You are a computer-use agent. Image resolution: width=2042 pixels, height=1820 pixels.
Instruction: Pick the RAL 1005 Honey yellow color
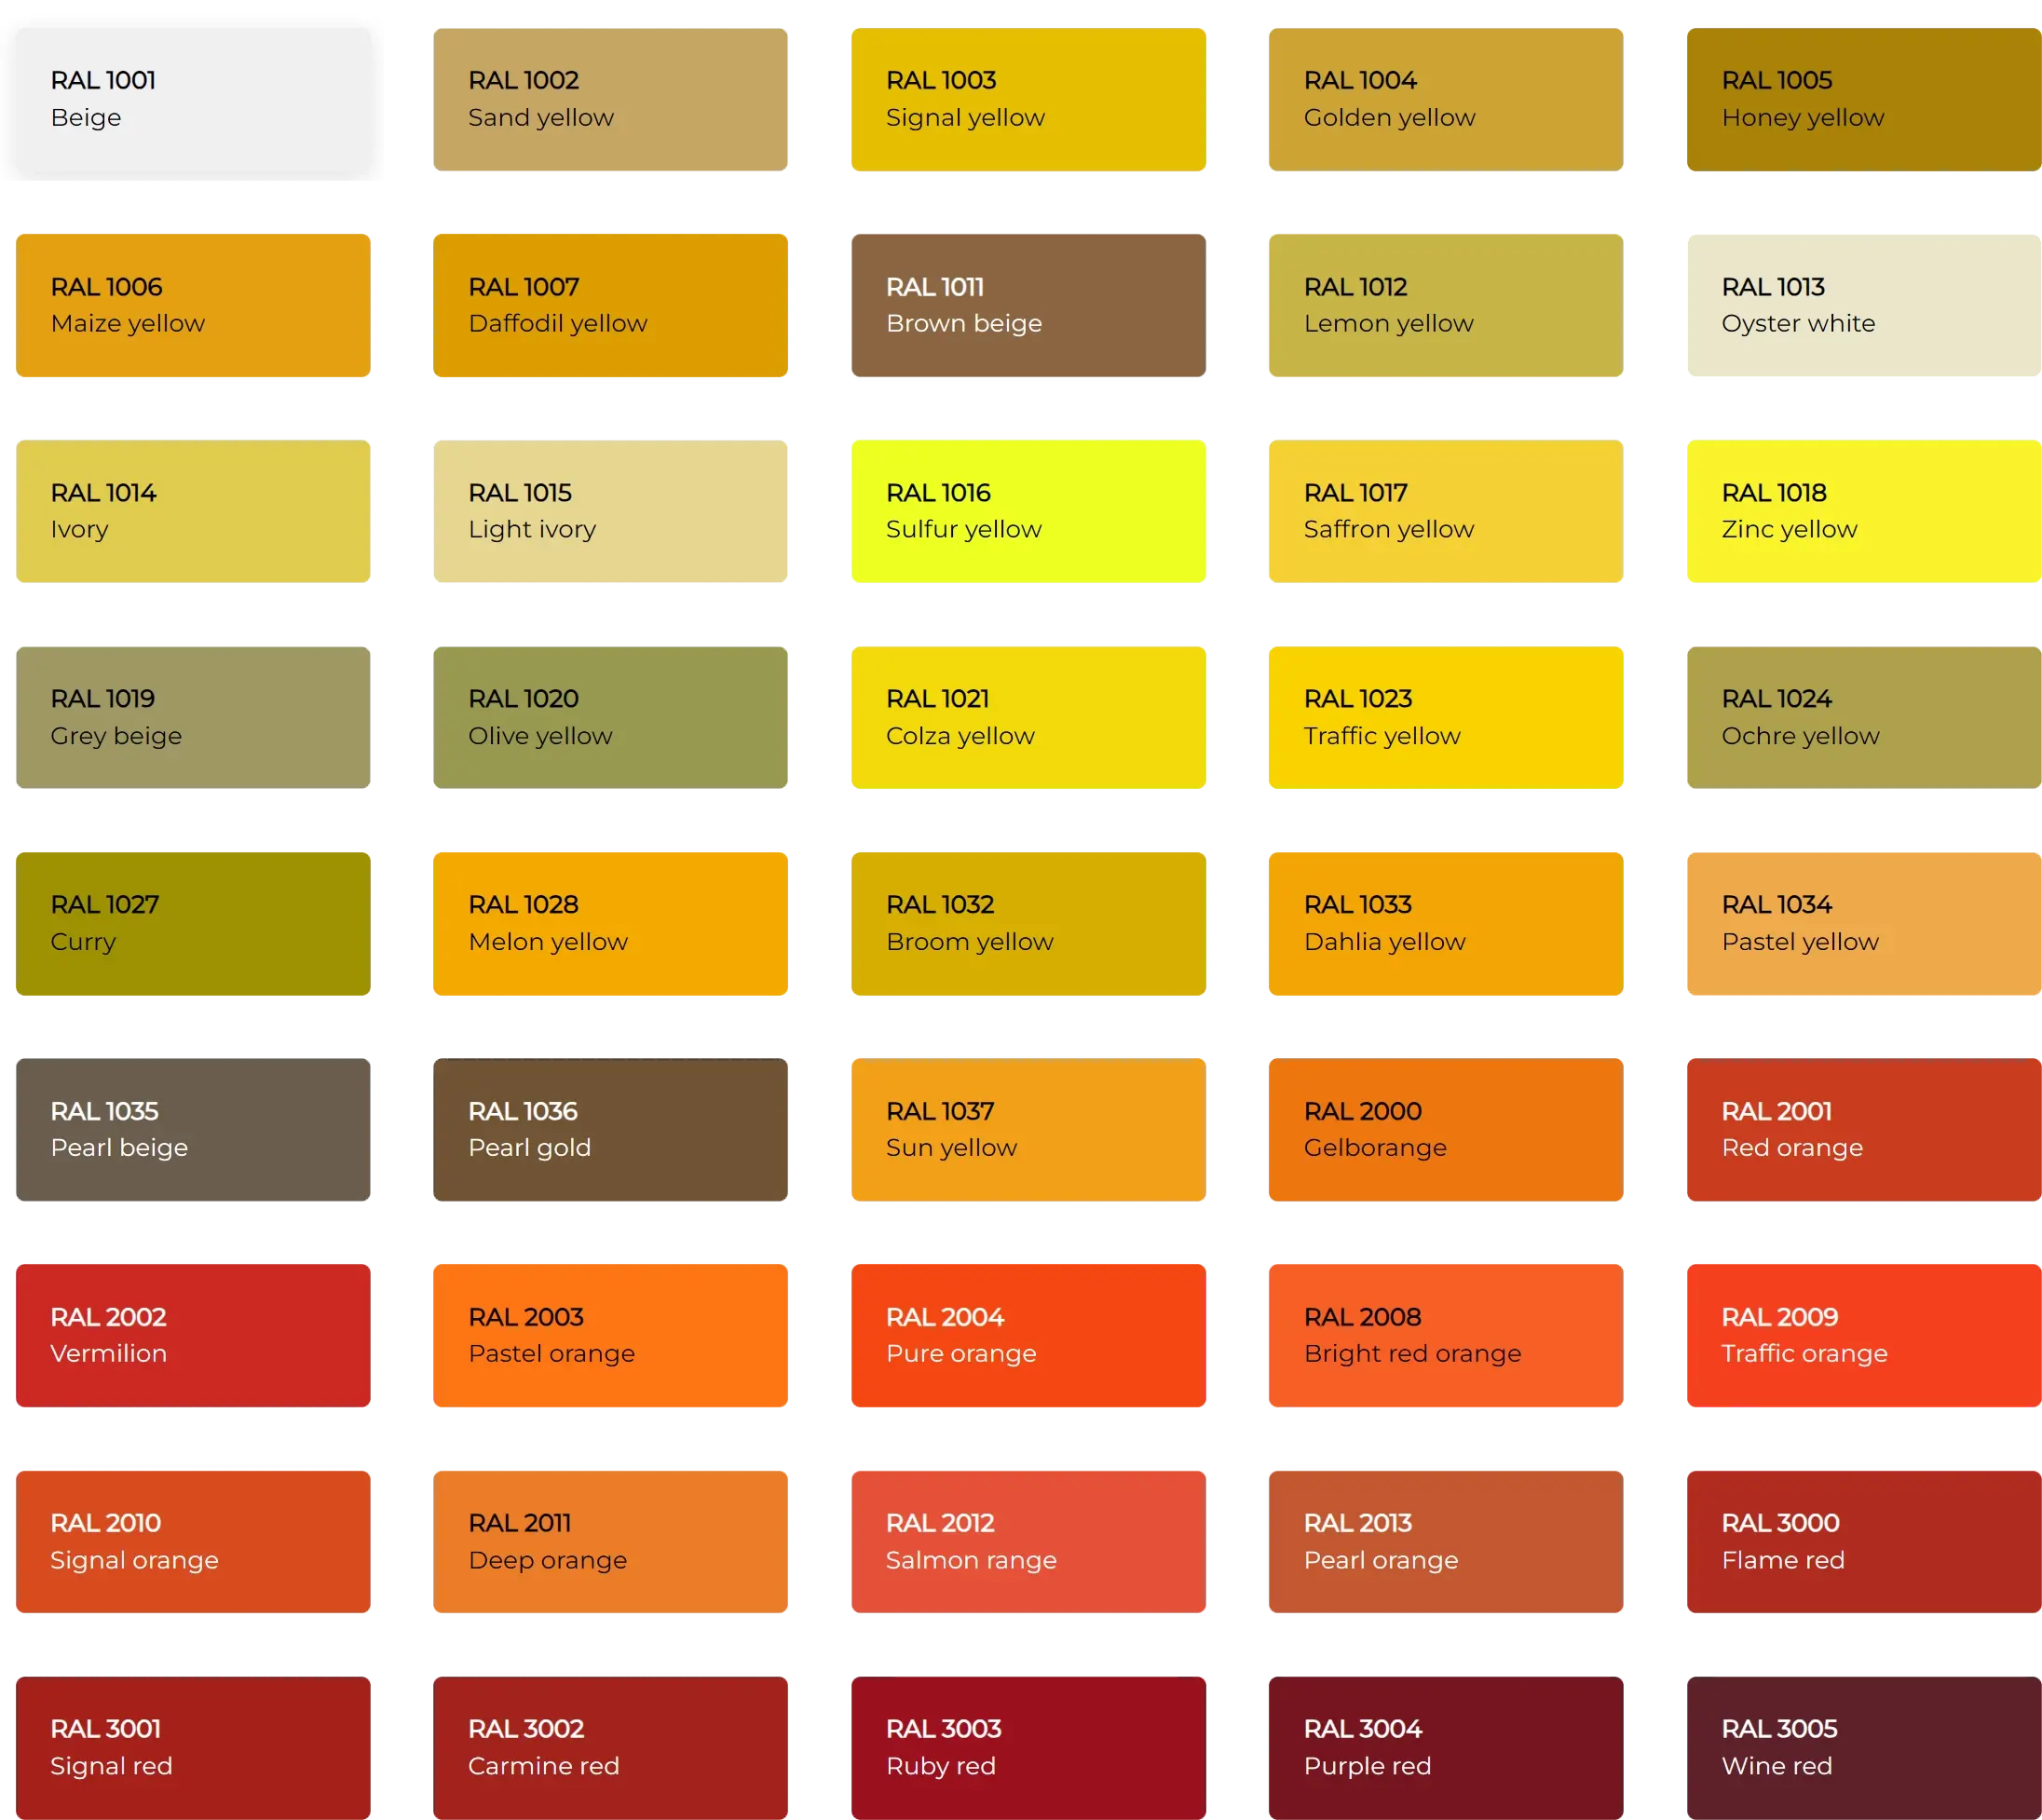click(x=1862, y=98)
